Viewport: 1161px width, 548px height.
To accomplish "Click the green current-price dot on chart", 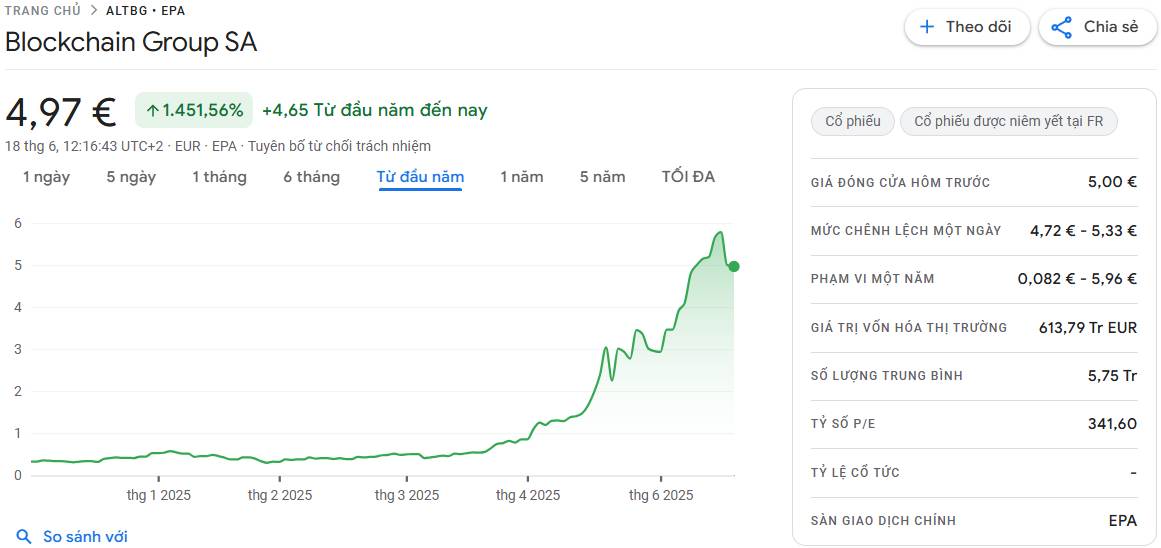I will [x=734, y=267].
